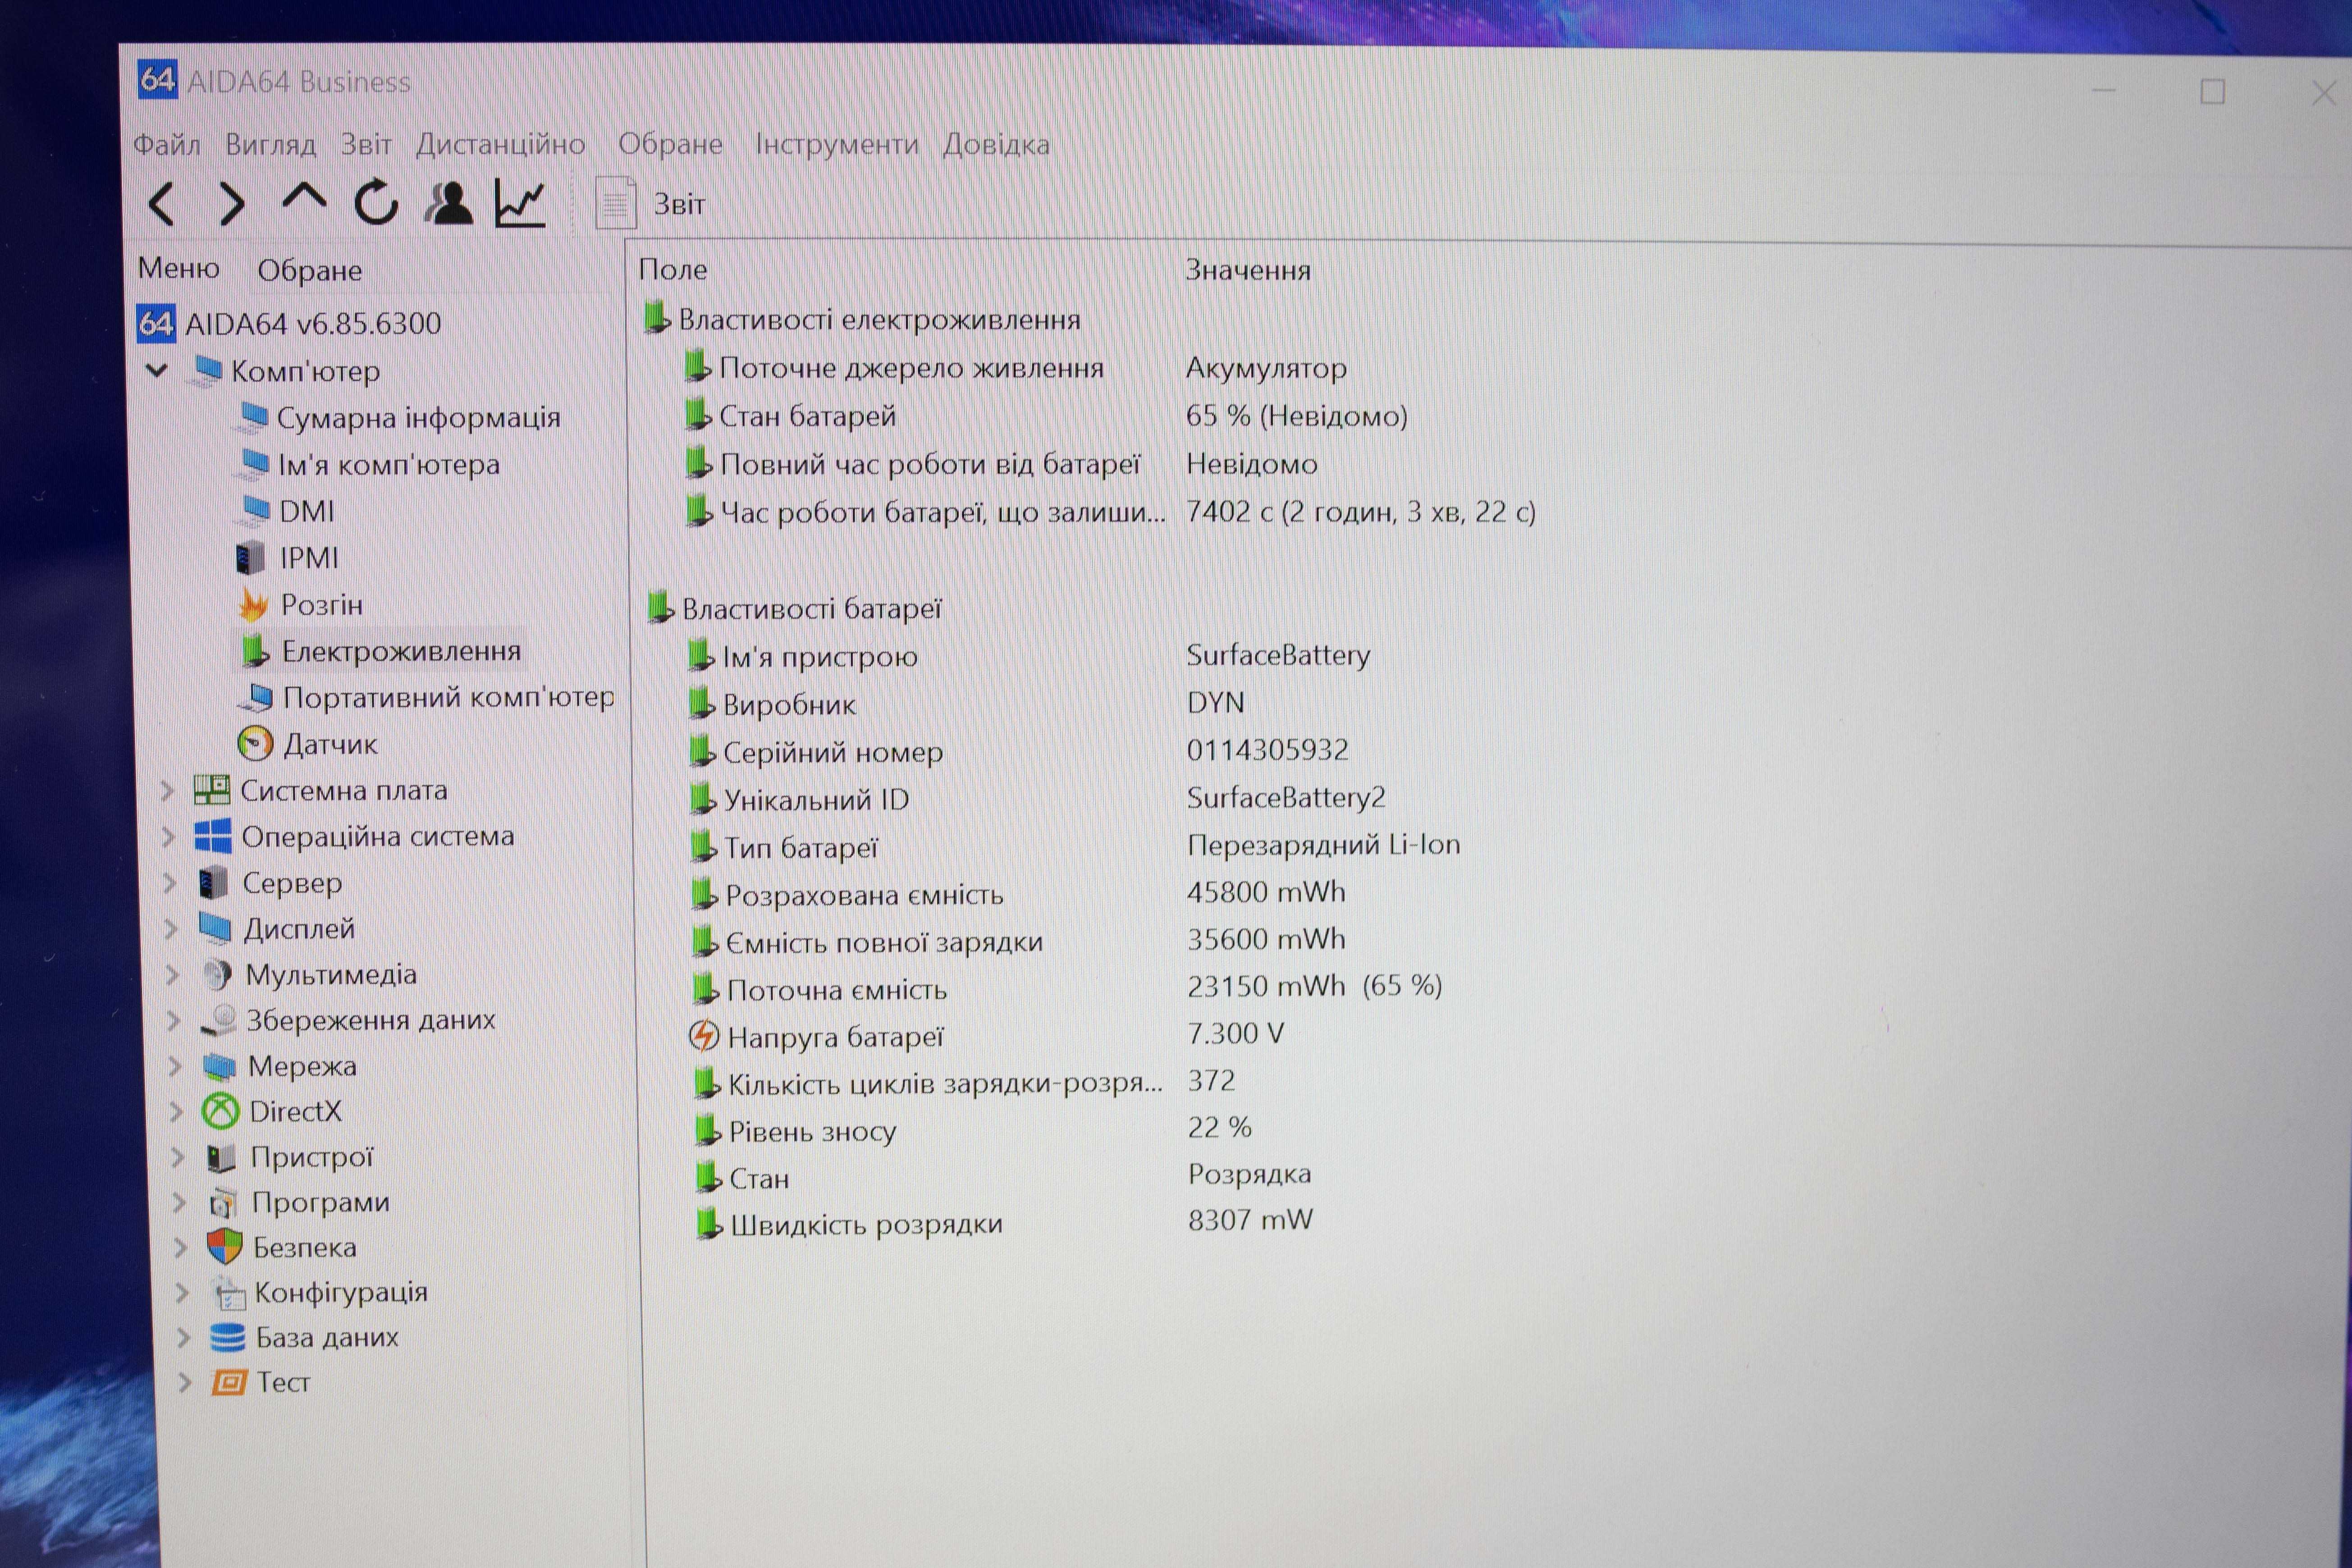The height and width of the screenshot is (1568, 2352).
Task: Click the Збереження даних disk icon
Action: 219,1020
